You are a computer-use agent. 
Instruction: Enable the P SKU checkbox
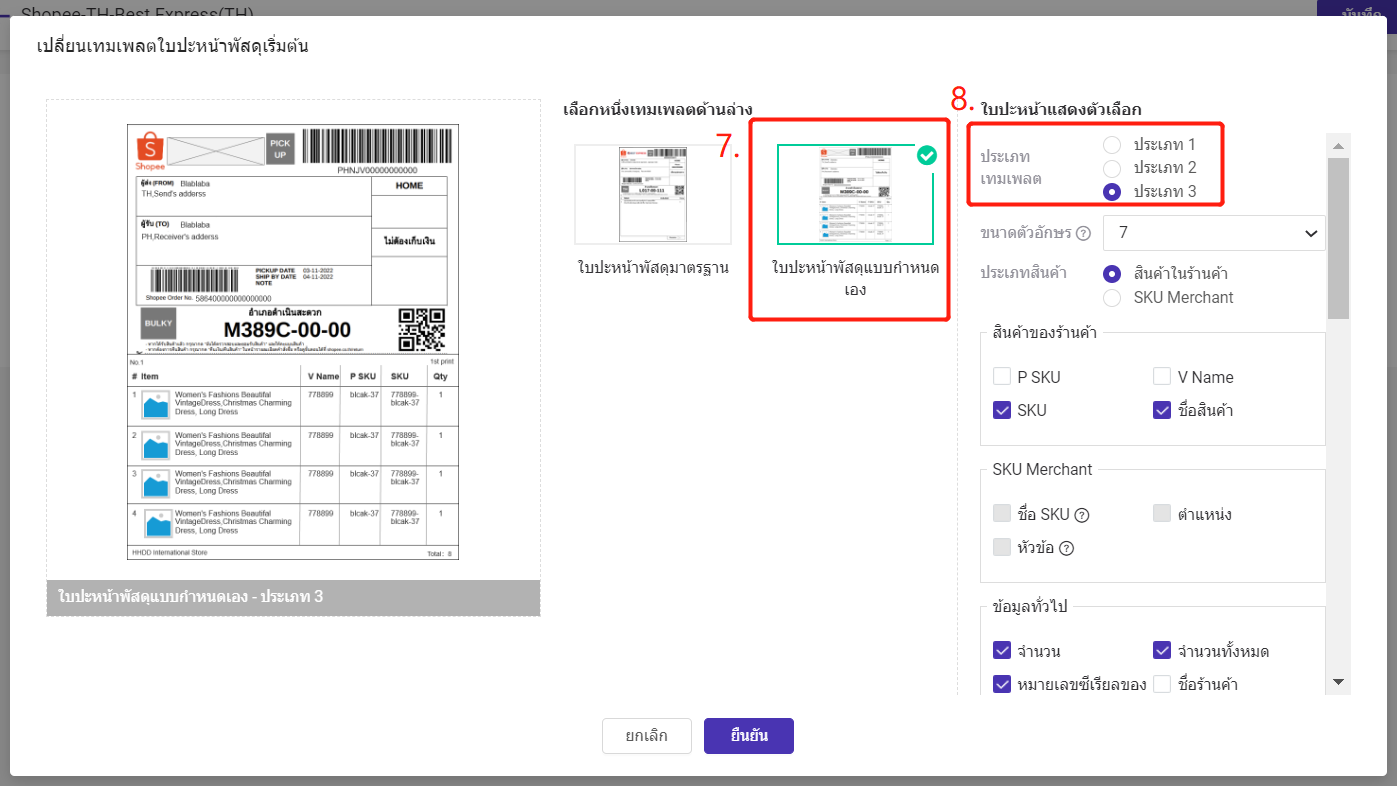tap(1002, 377)
